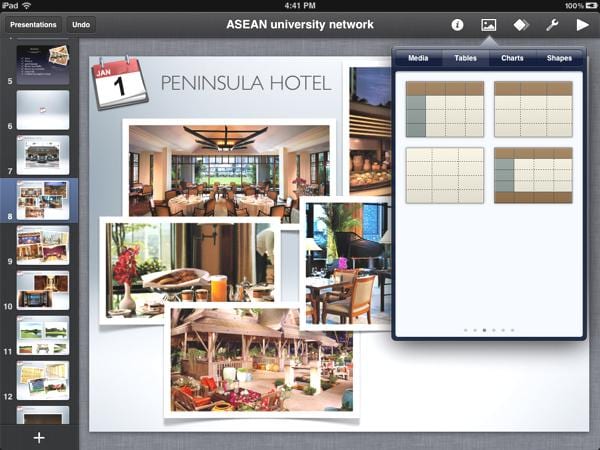Select slide 8 thumbnail

tap(43, 200)
